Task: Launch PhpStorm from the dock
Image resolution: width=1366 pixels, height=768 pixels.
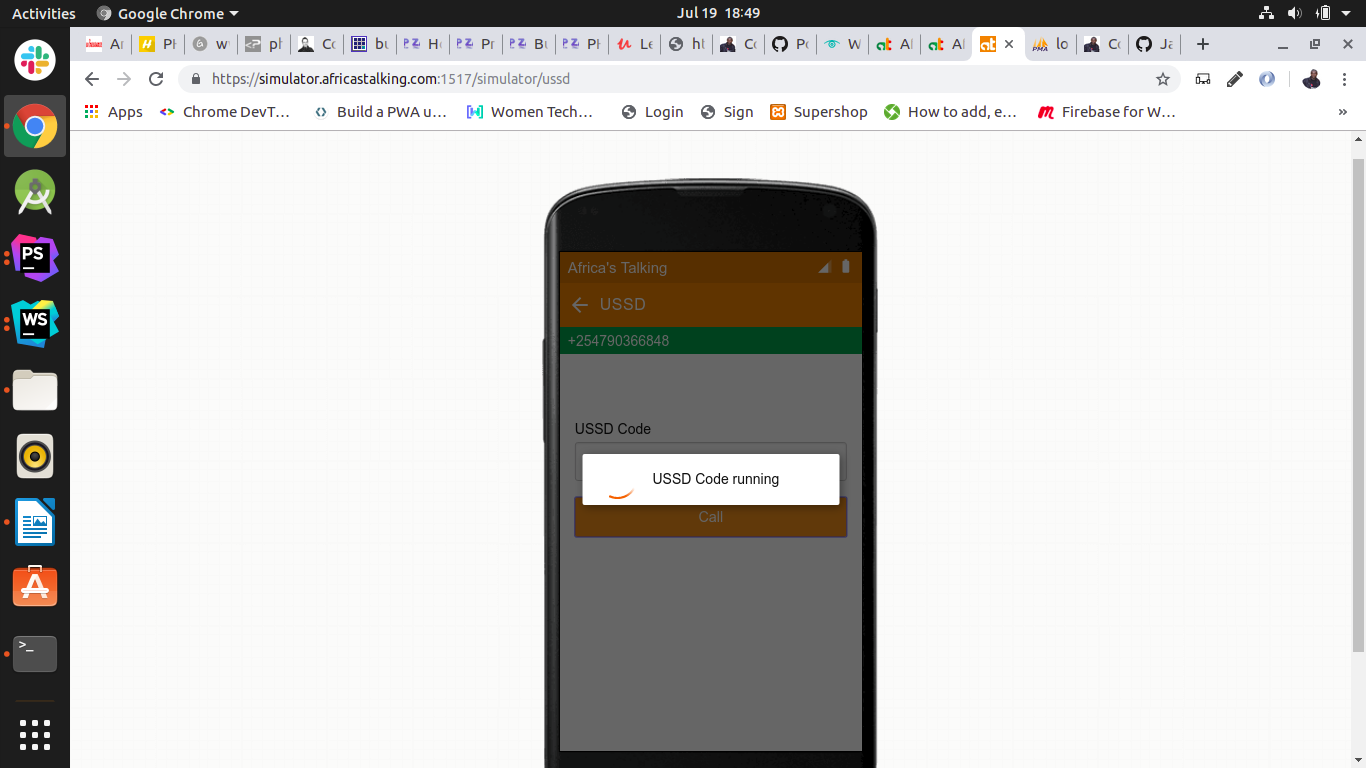Action: click(x=35, y=257)
